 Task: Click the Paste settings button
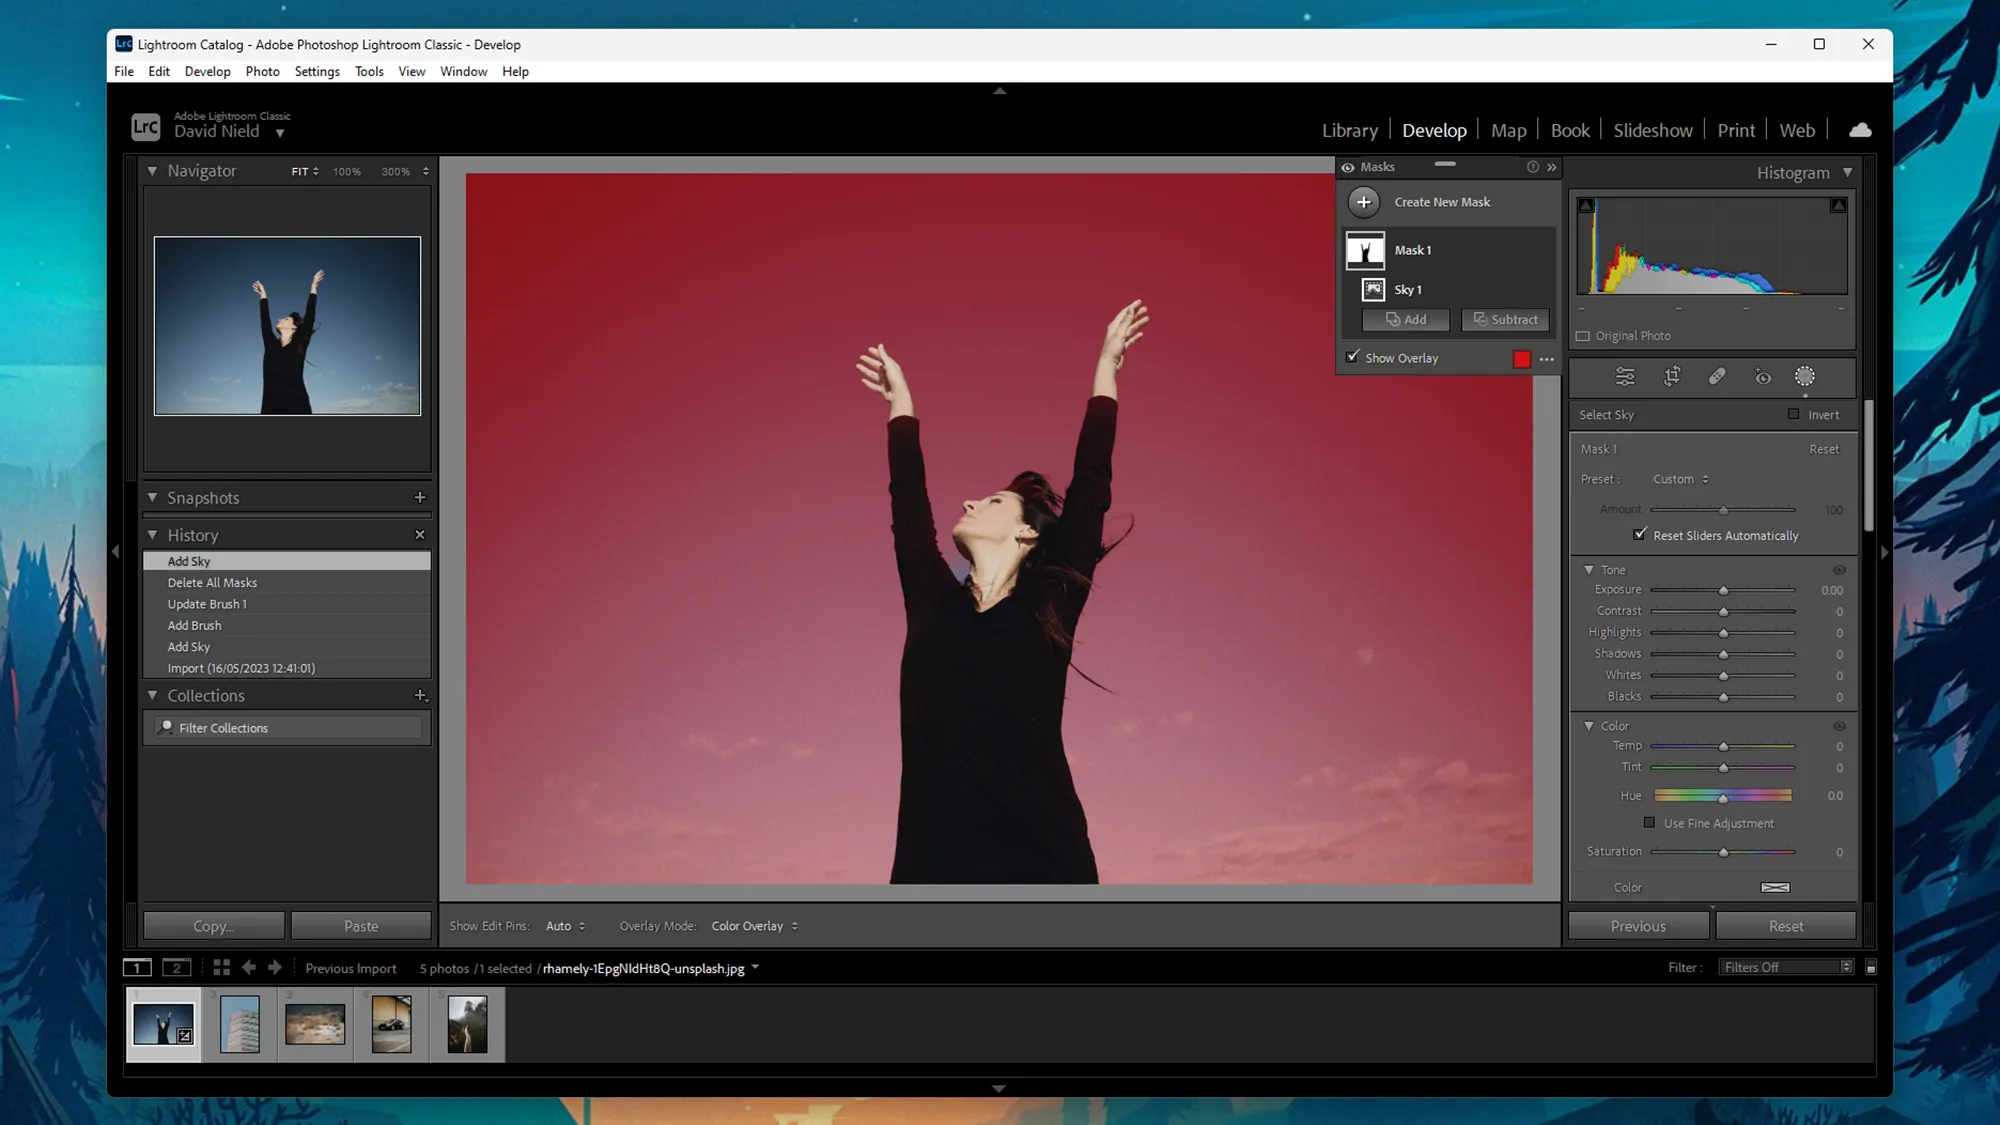pos(360,926)
